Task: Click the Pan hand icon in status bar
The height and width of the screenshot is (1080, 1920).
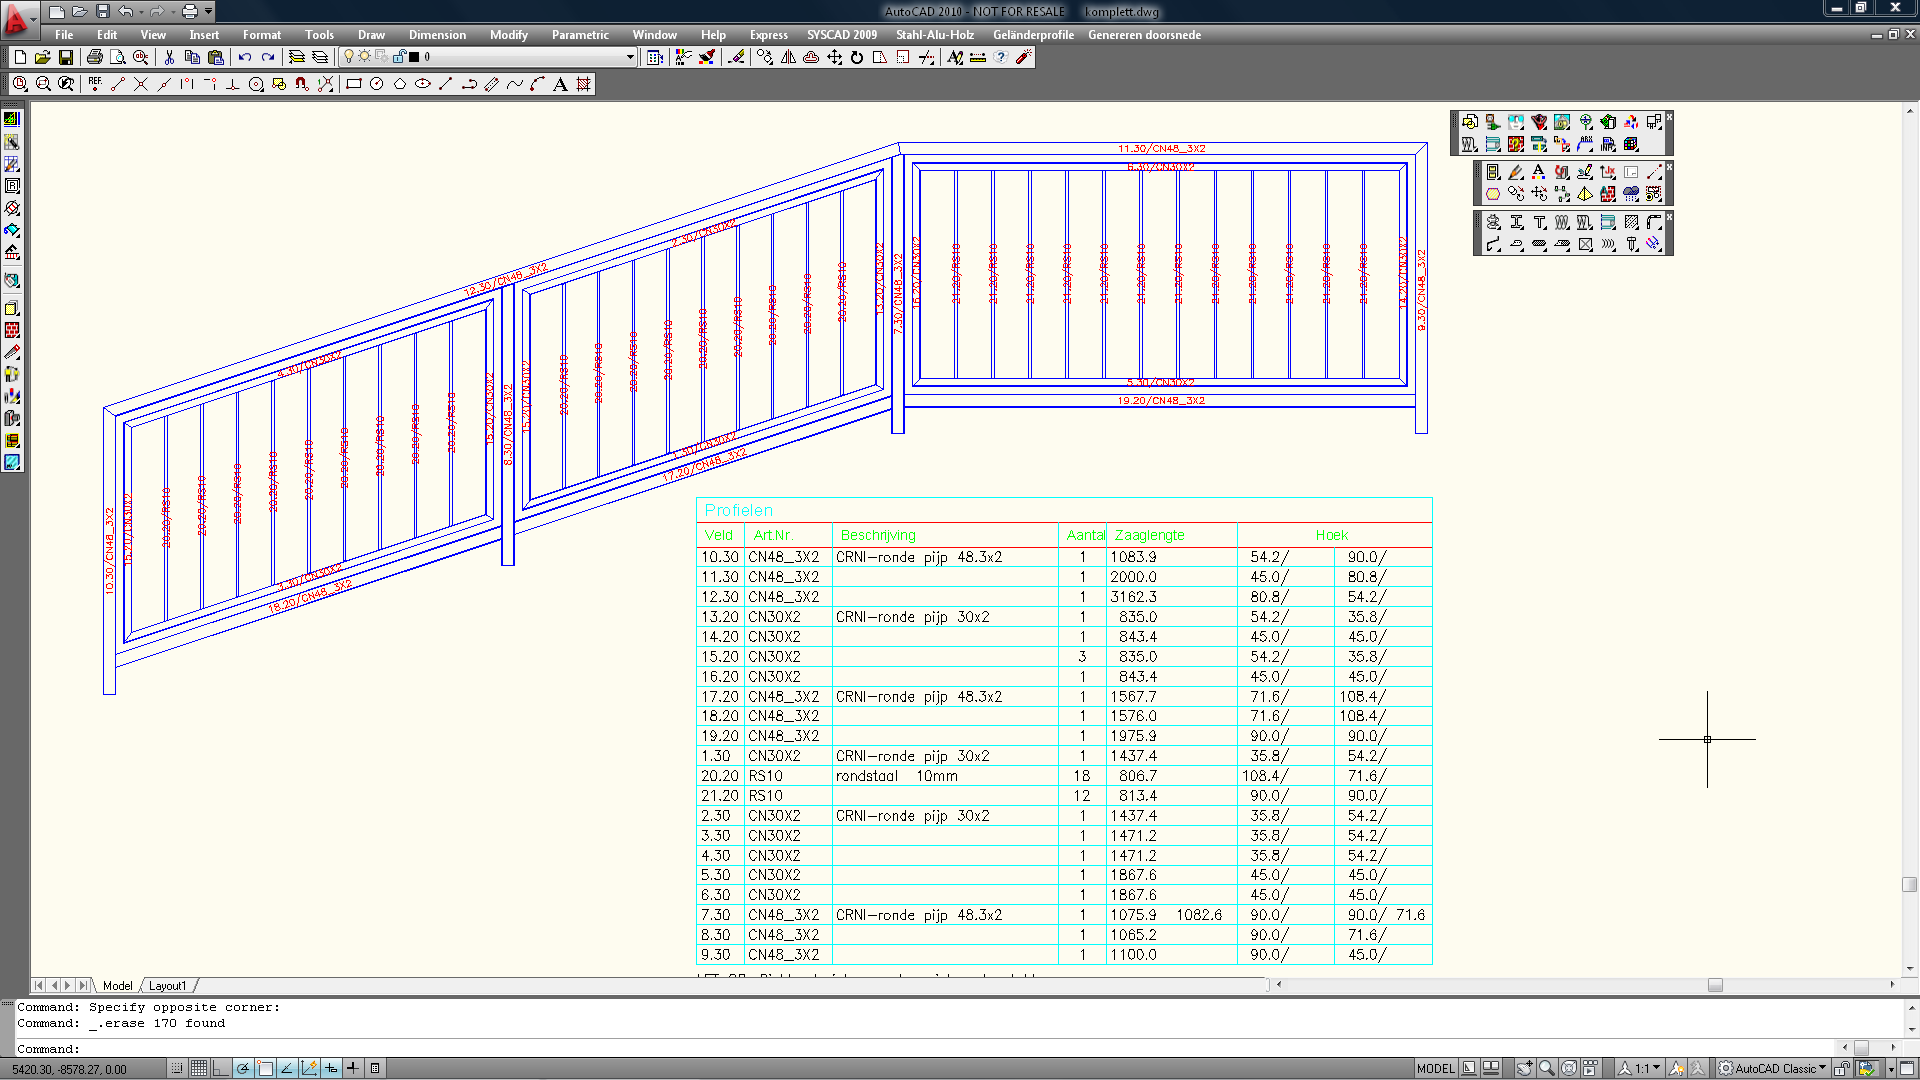Action: click(1524, 1068)
